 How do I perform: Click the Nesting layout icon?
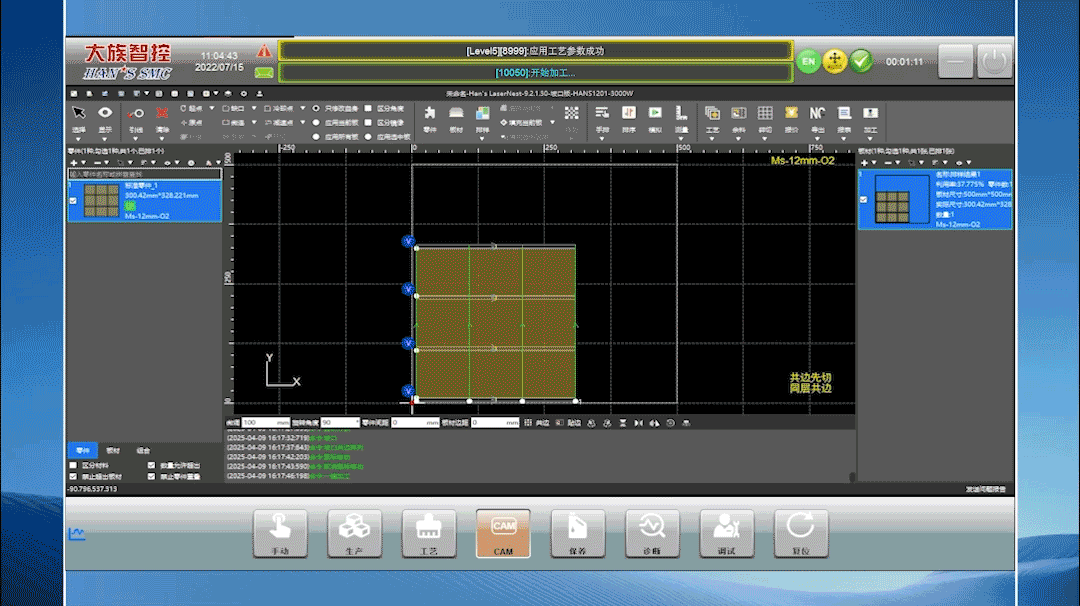tap(482, 113)
